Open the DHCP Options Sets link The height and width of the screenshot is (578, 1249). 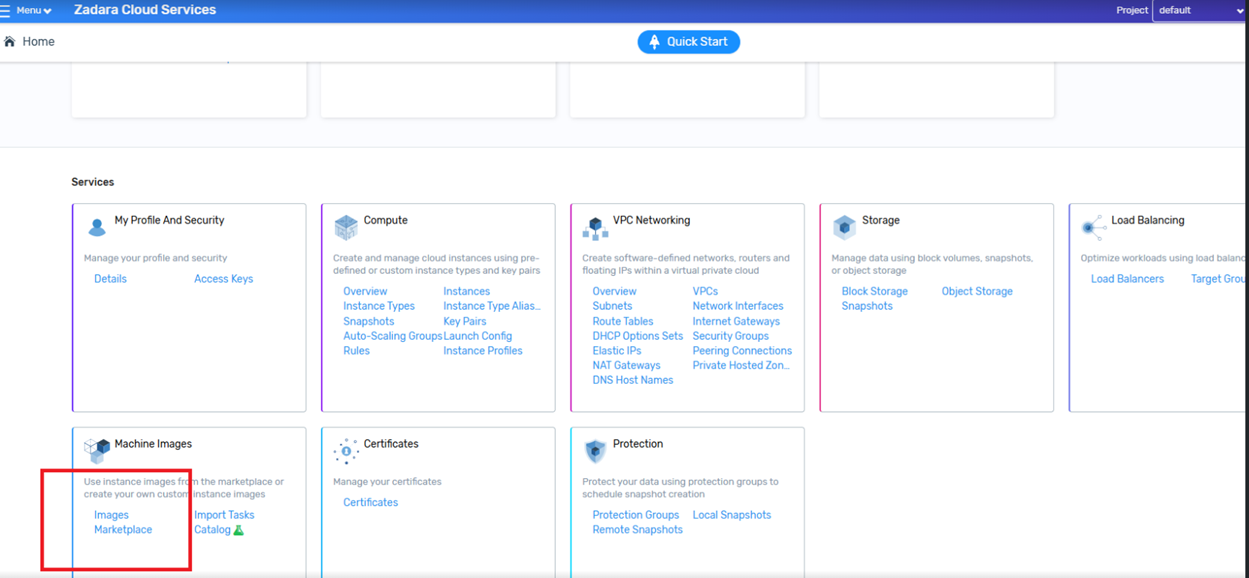[x=638, y=336]
